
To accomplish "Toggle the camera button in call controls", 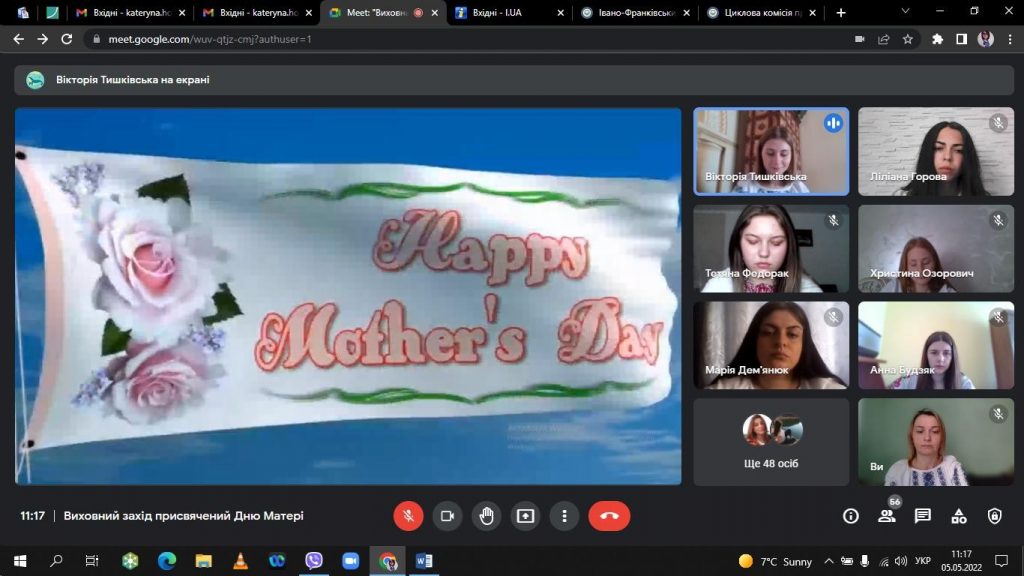I will coord(447,516).
